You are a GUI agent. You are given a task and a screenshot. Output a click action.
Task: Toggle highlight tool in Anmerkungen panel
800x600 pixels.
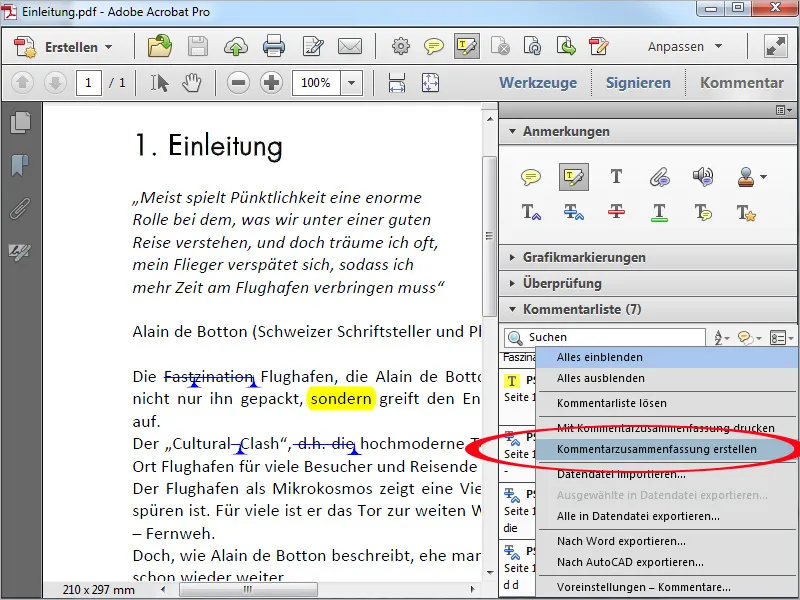pos(573,177)
